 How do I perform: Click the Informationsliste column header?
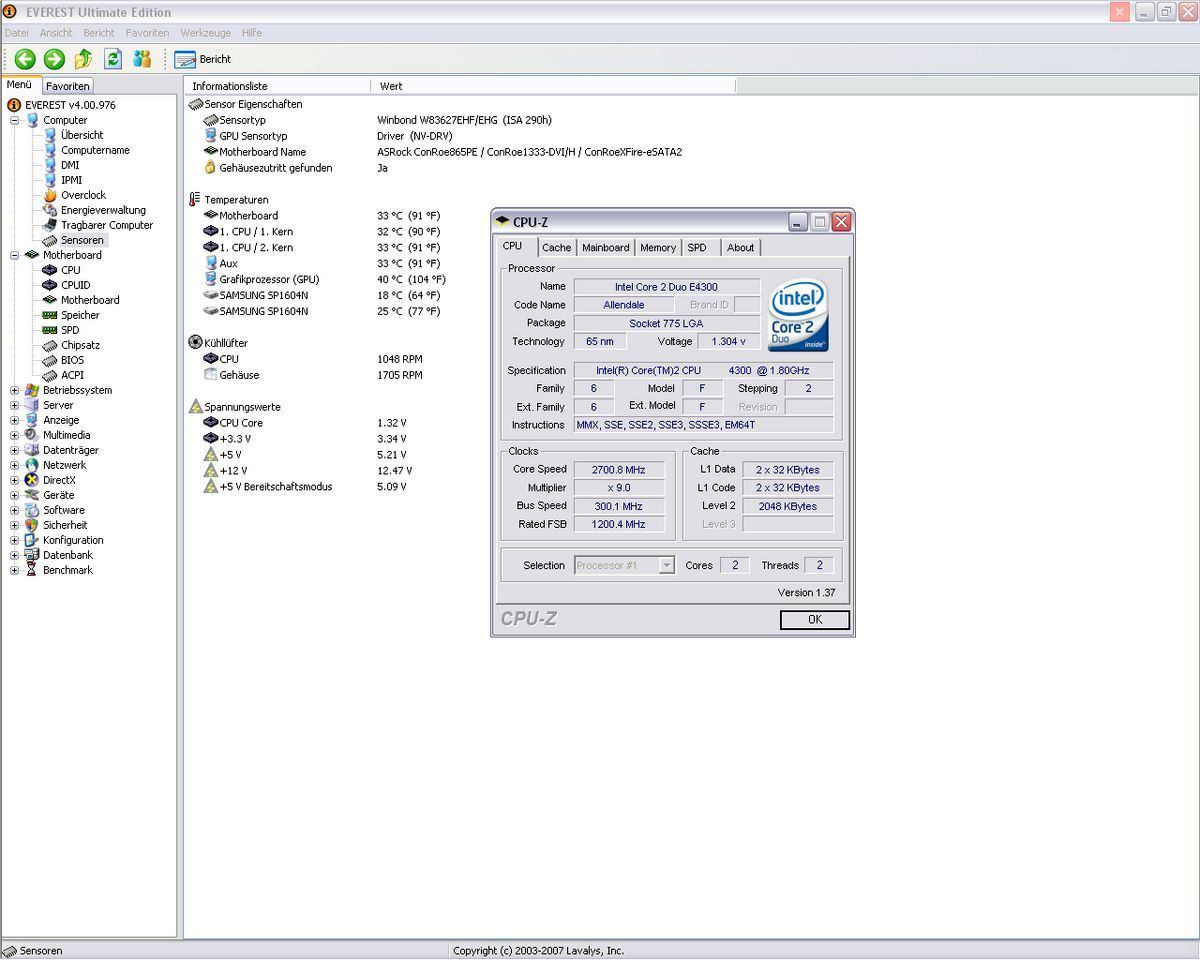(x=277, y=86)
